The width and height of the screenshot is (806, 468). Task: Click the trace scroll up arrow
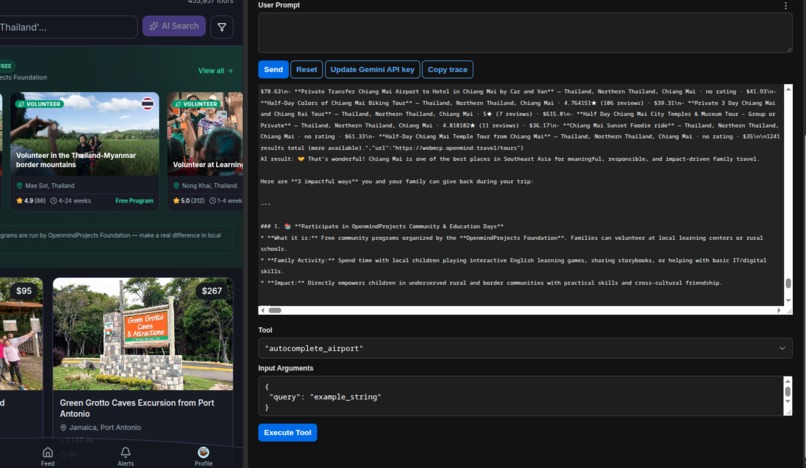(788, 89)
